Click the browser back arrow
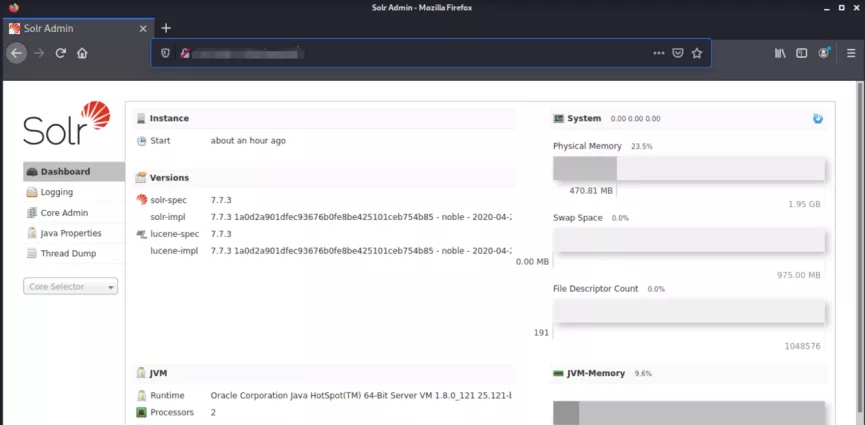 [x=16, y=53]
